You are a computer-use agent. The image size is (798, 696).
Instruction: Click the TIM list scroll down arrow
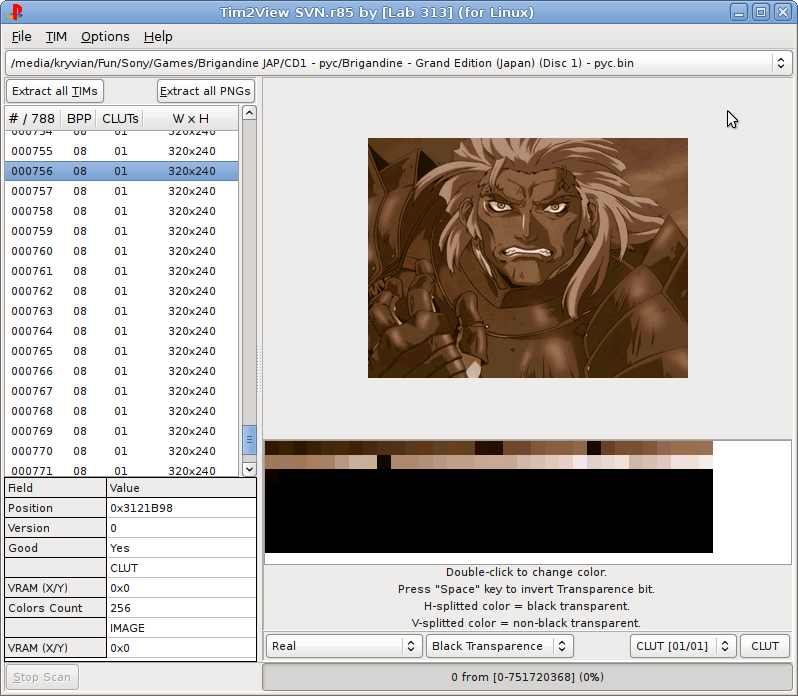coord(249,469)
